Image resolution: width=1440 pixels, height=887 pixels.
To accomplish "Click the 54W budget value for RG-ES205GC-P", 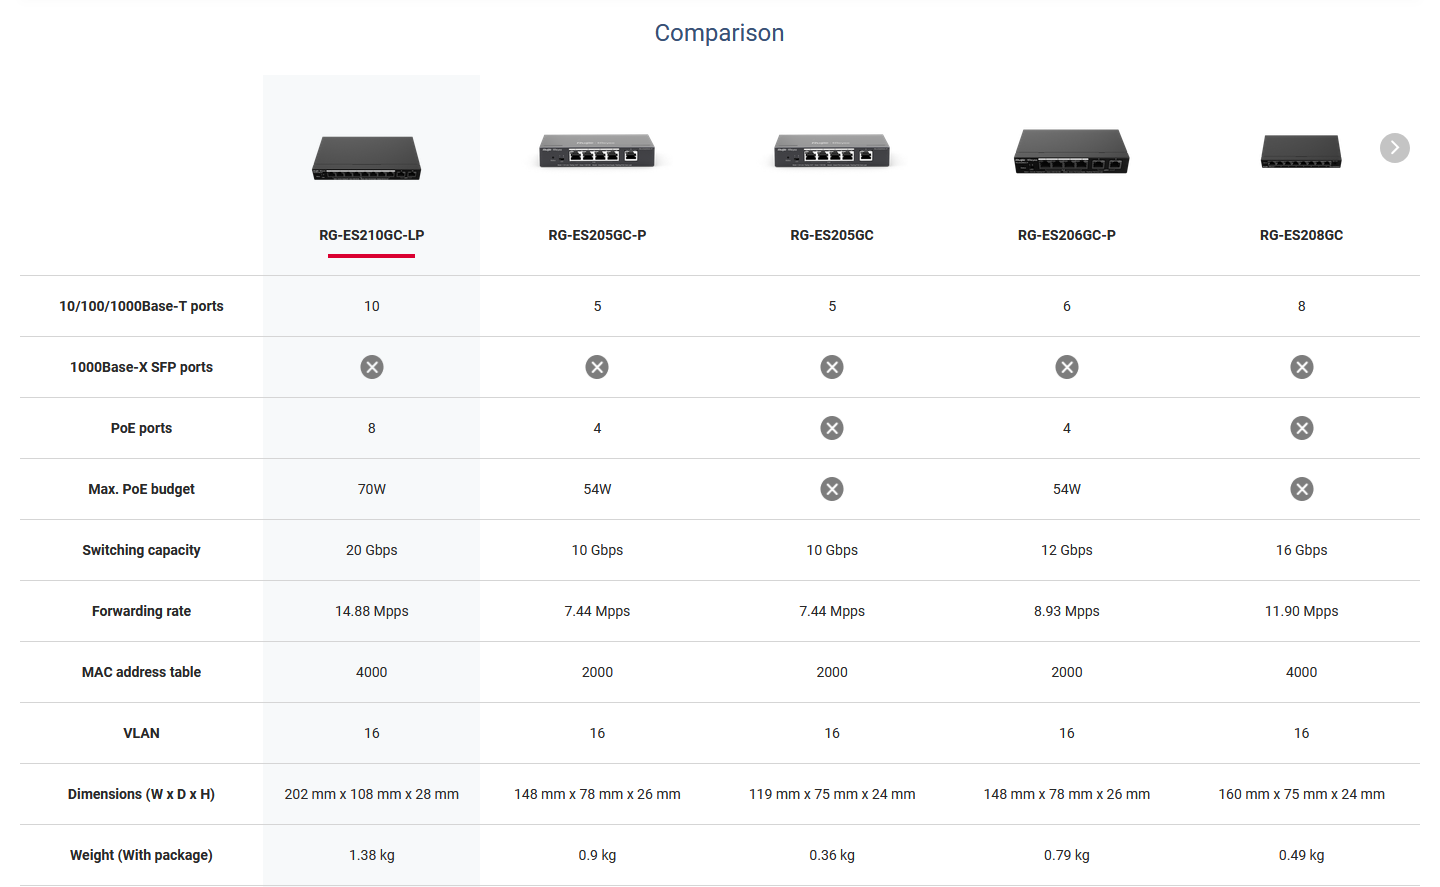I will tap(597, 489).
